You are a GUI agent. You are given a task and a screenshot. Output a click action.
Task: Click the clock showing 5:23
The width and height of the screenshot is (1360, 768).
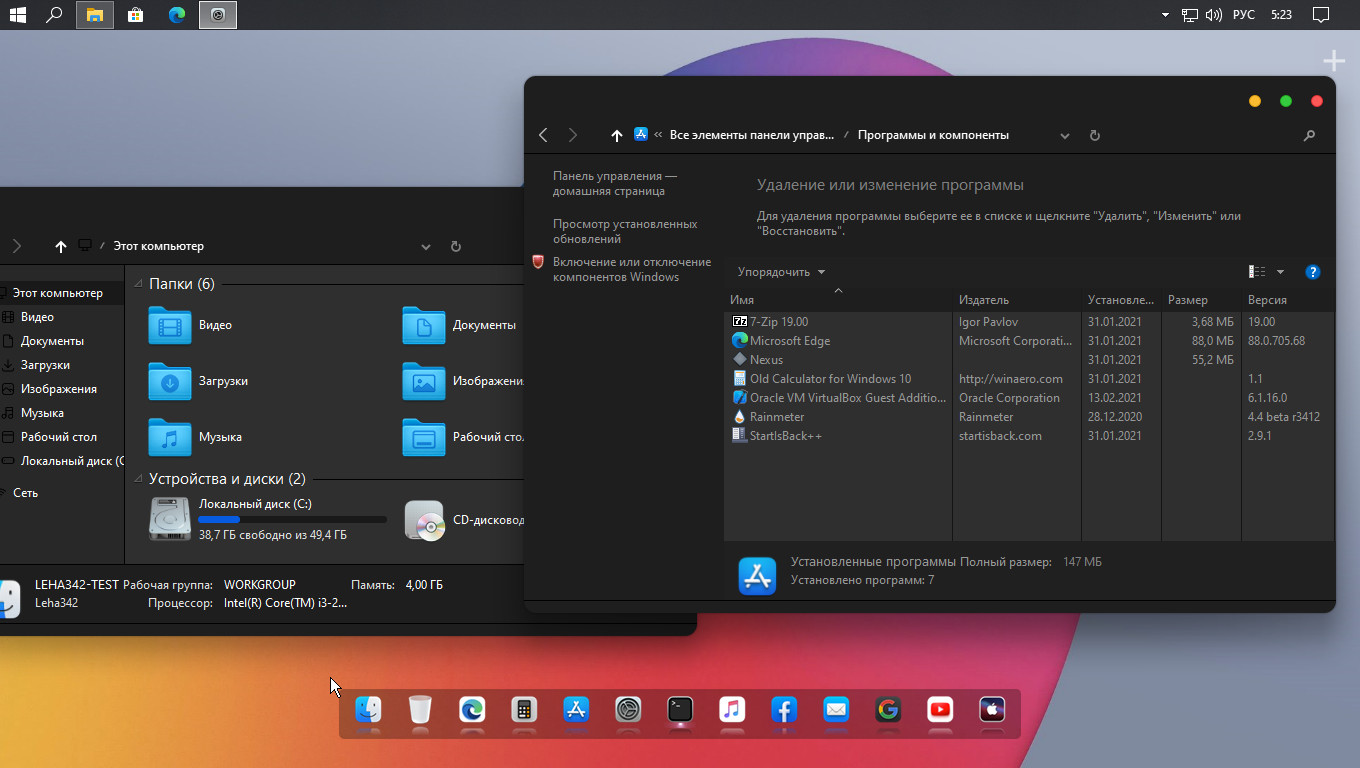click(1281, 15)
